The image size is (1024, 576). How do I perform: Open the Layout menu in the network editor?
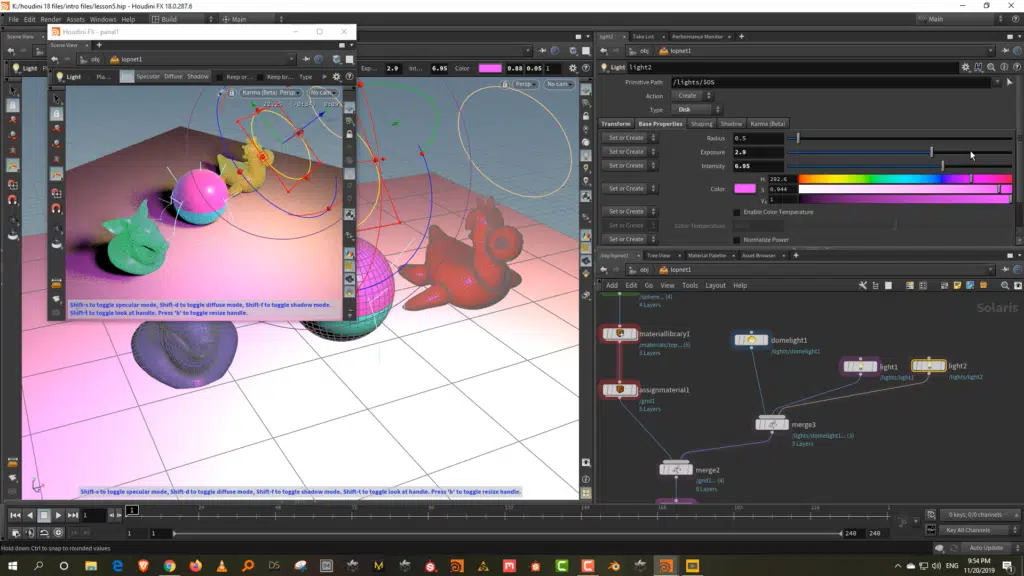[x=715, y=285]
